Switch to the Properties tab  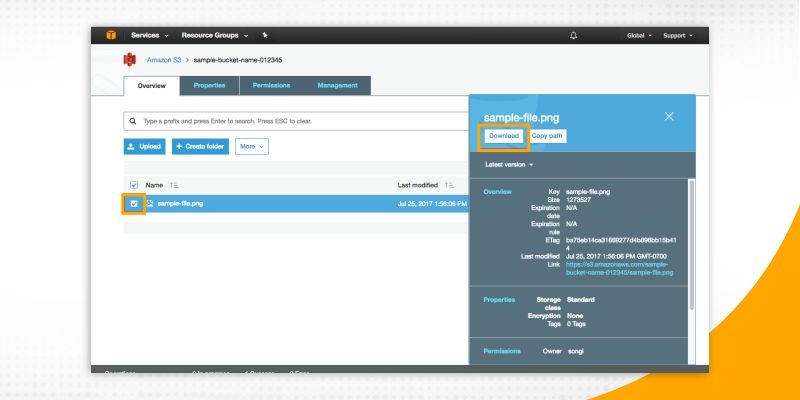click(x=209, y=86)
